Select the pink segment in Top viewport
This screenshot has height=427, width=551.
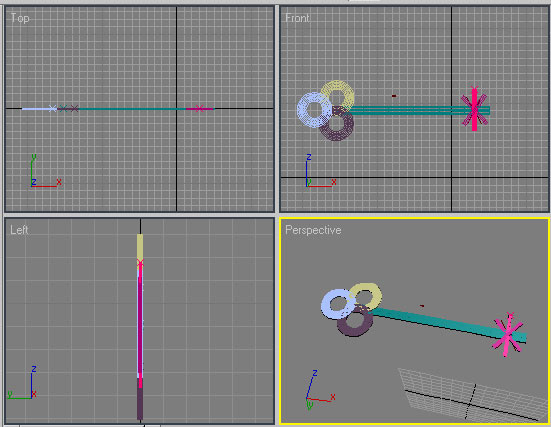pos(200,109)
